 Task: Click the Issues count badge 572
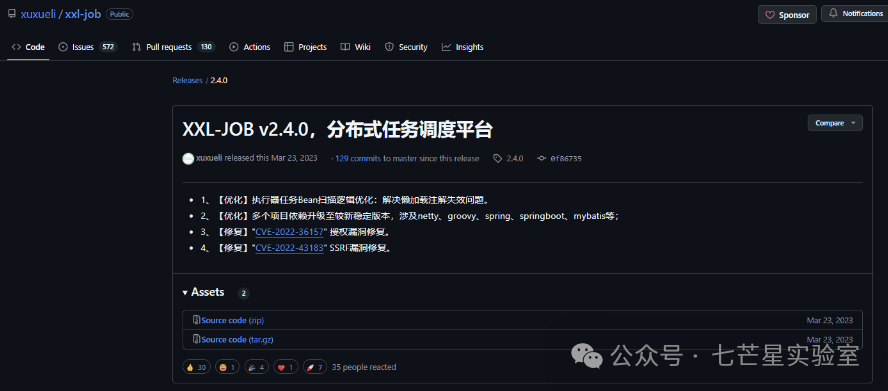(x=108, y=47)
